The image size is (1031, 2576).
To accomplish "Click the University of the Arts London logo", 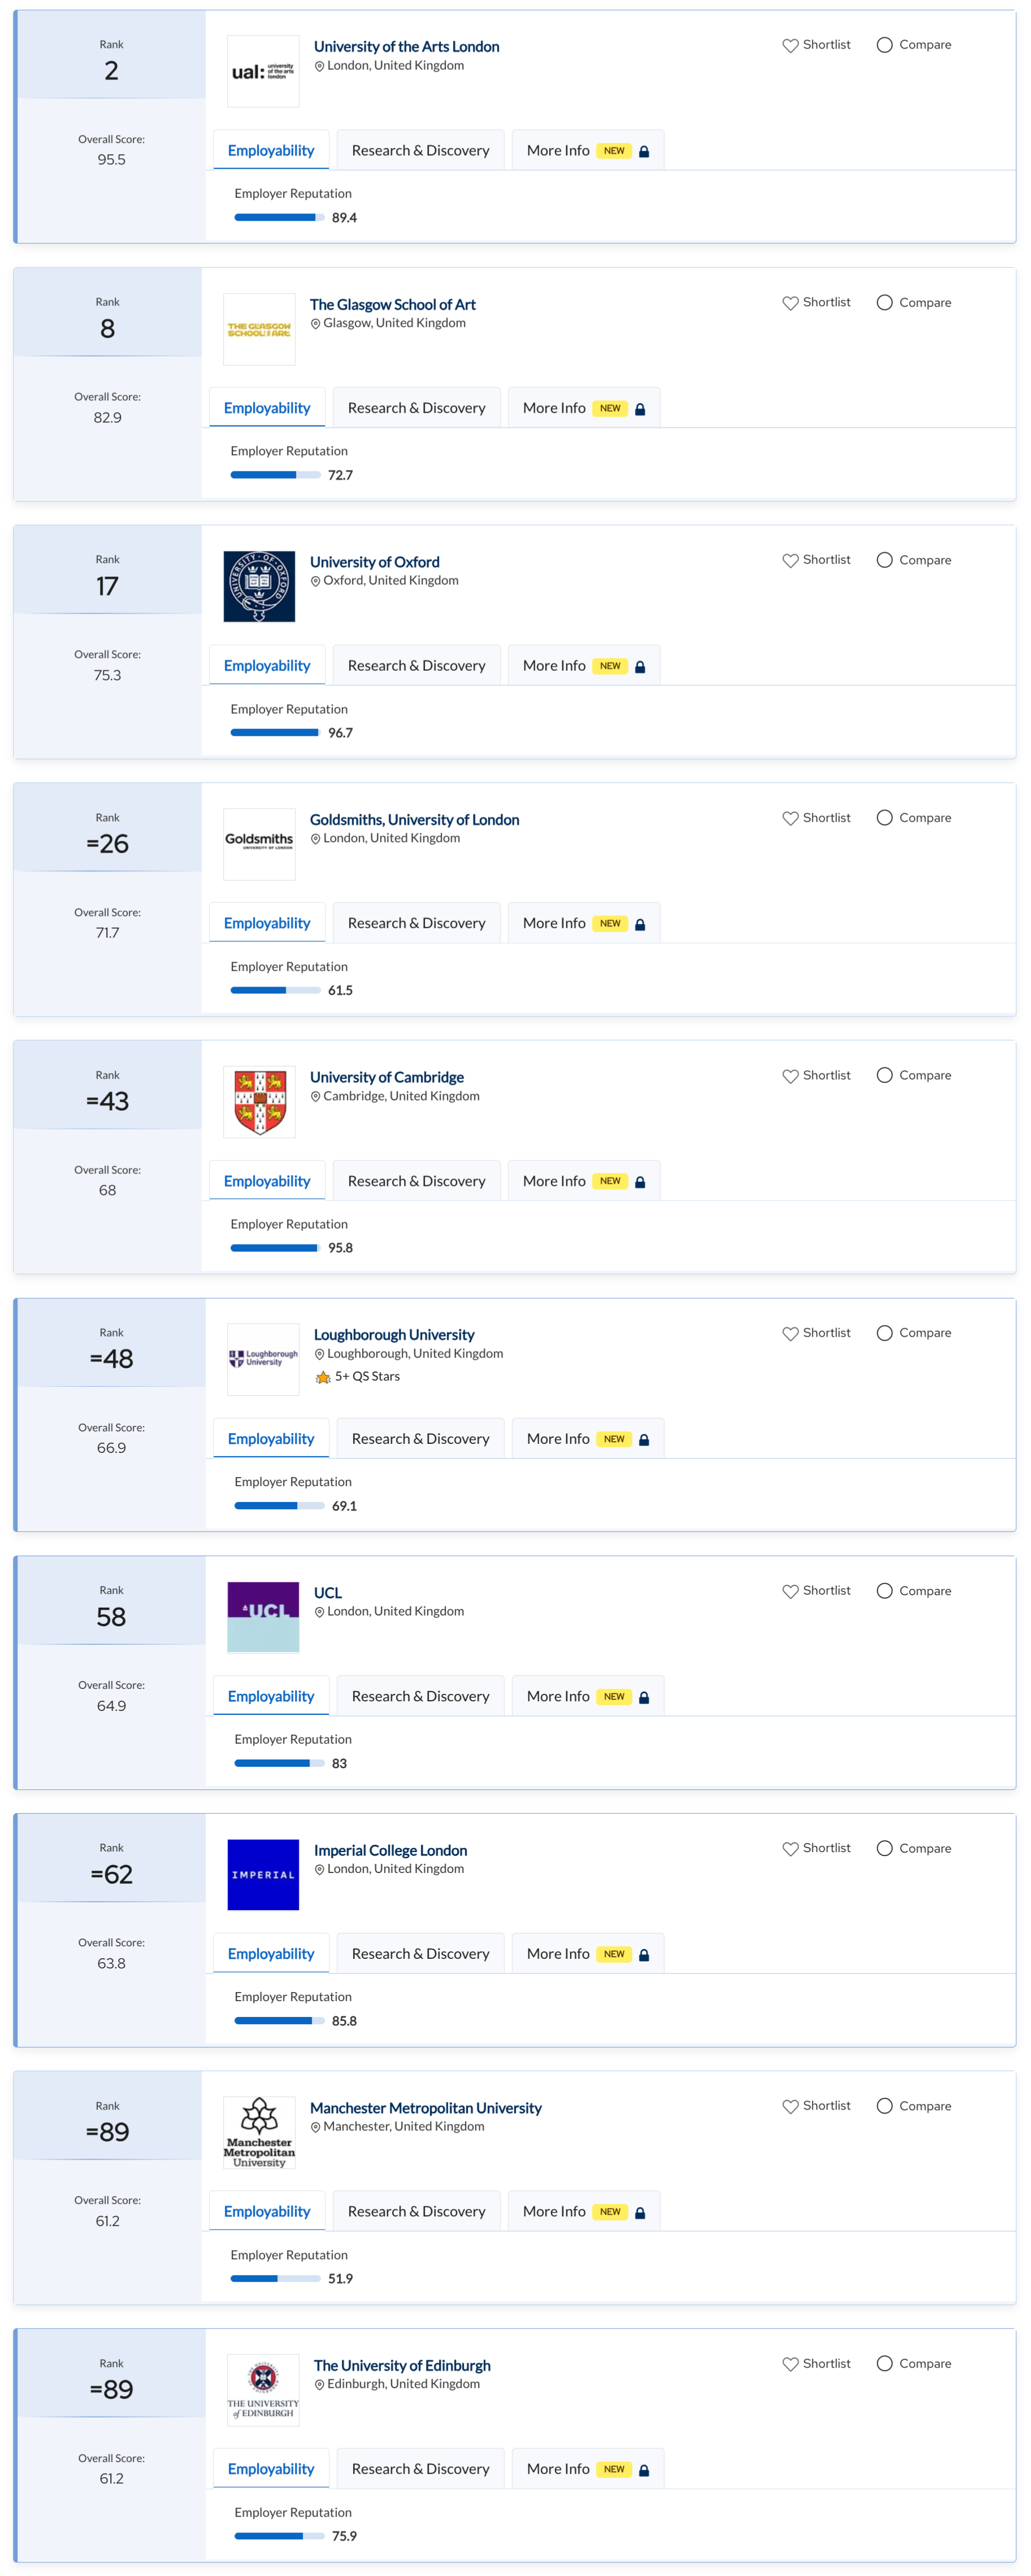I will tap(263, 72).
